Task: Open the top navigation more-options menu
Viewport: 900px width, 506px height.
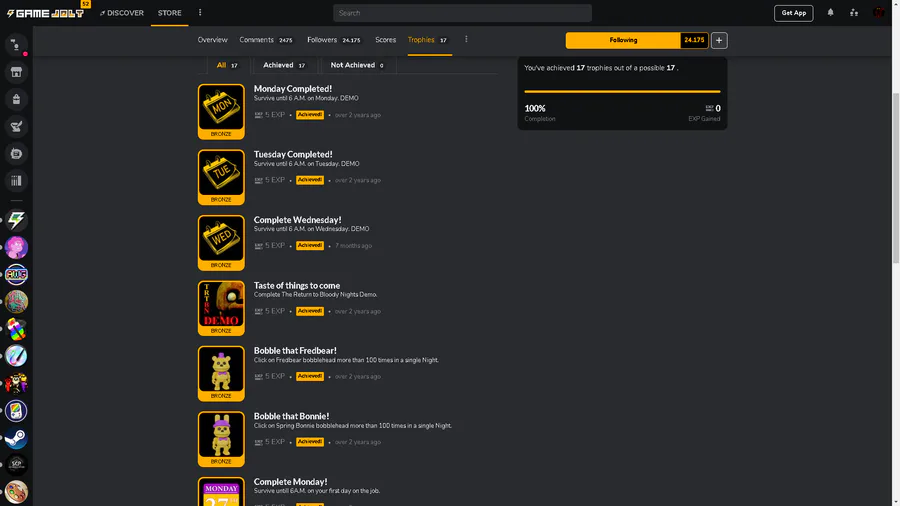Action: tap(200, 13)
